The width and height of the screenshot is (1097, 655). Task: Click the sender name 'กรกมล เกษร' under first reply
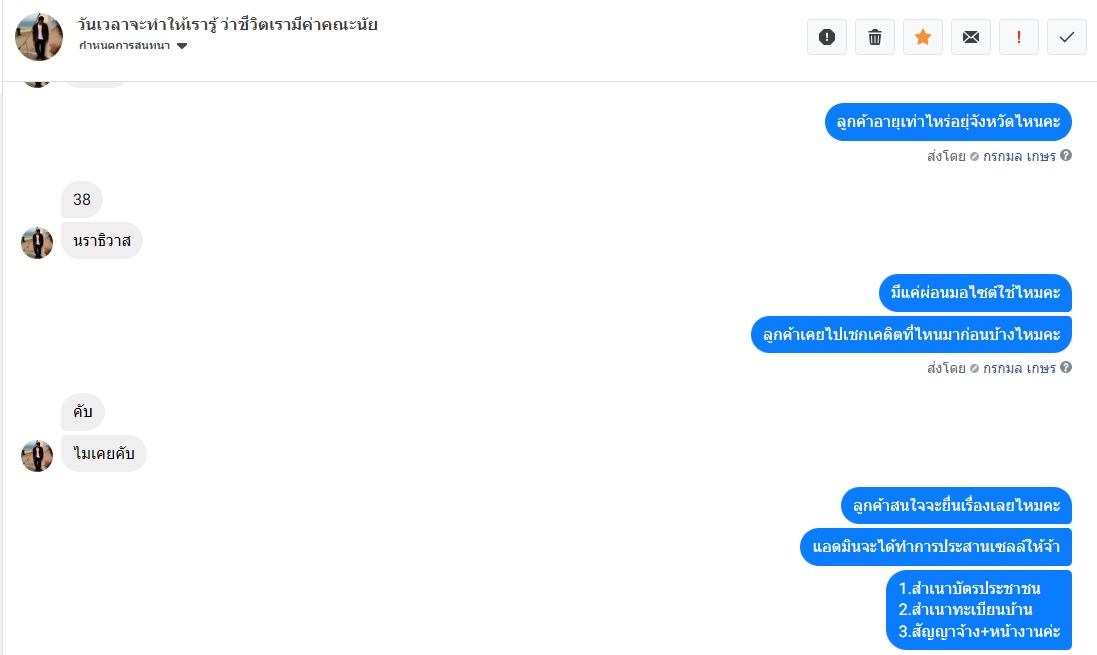(1019, 156)
